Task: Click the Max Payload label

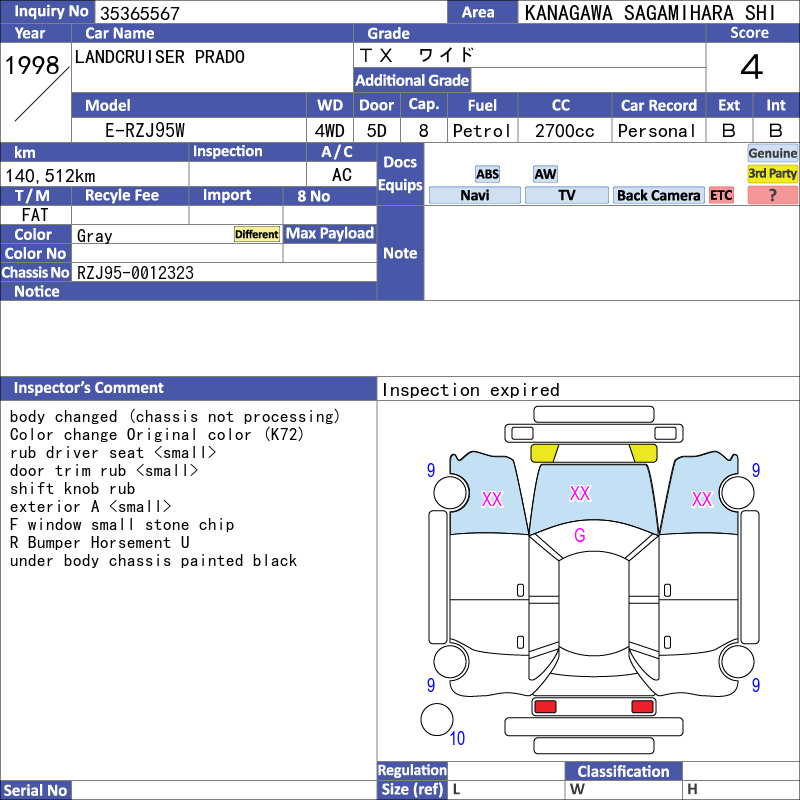Action: click(x=330, y=234)
